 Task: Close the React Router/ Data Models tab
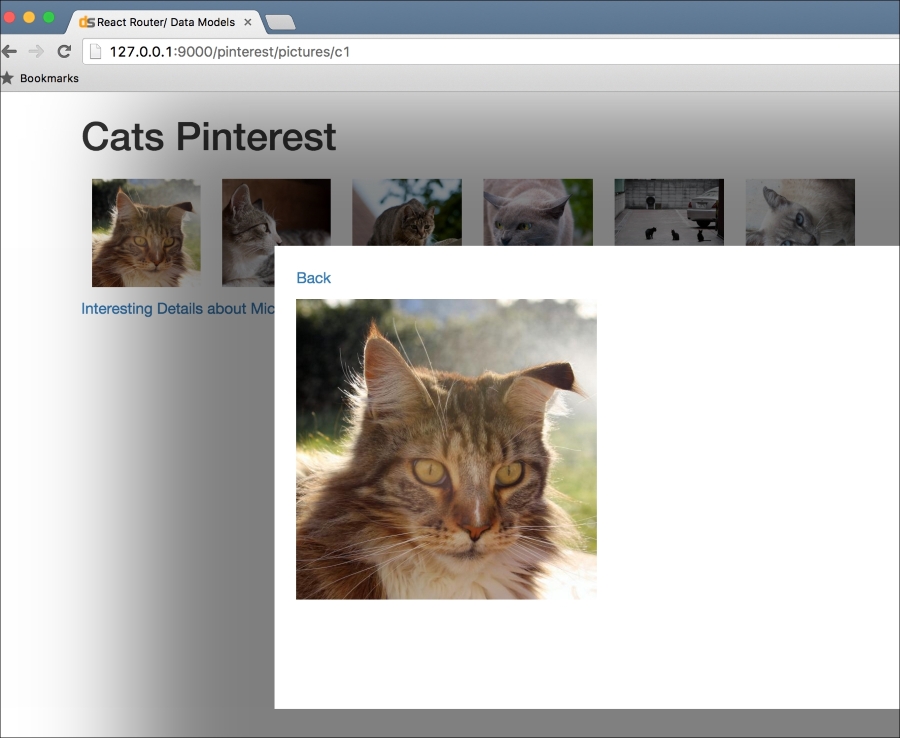tap(248, 22)
